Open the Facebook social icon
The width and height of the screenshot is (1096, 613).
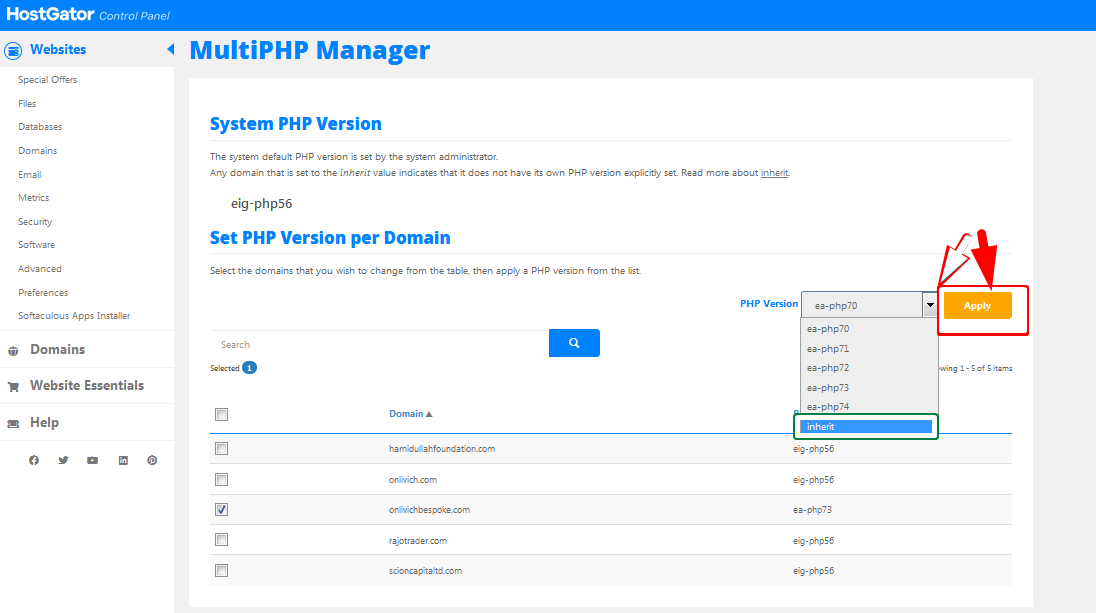(x=34, y=460)
